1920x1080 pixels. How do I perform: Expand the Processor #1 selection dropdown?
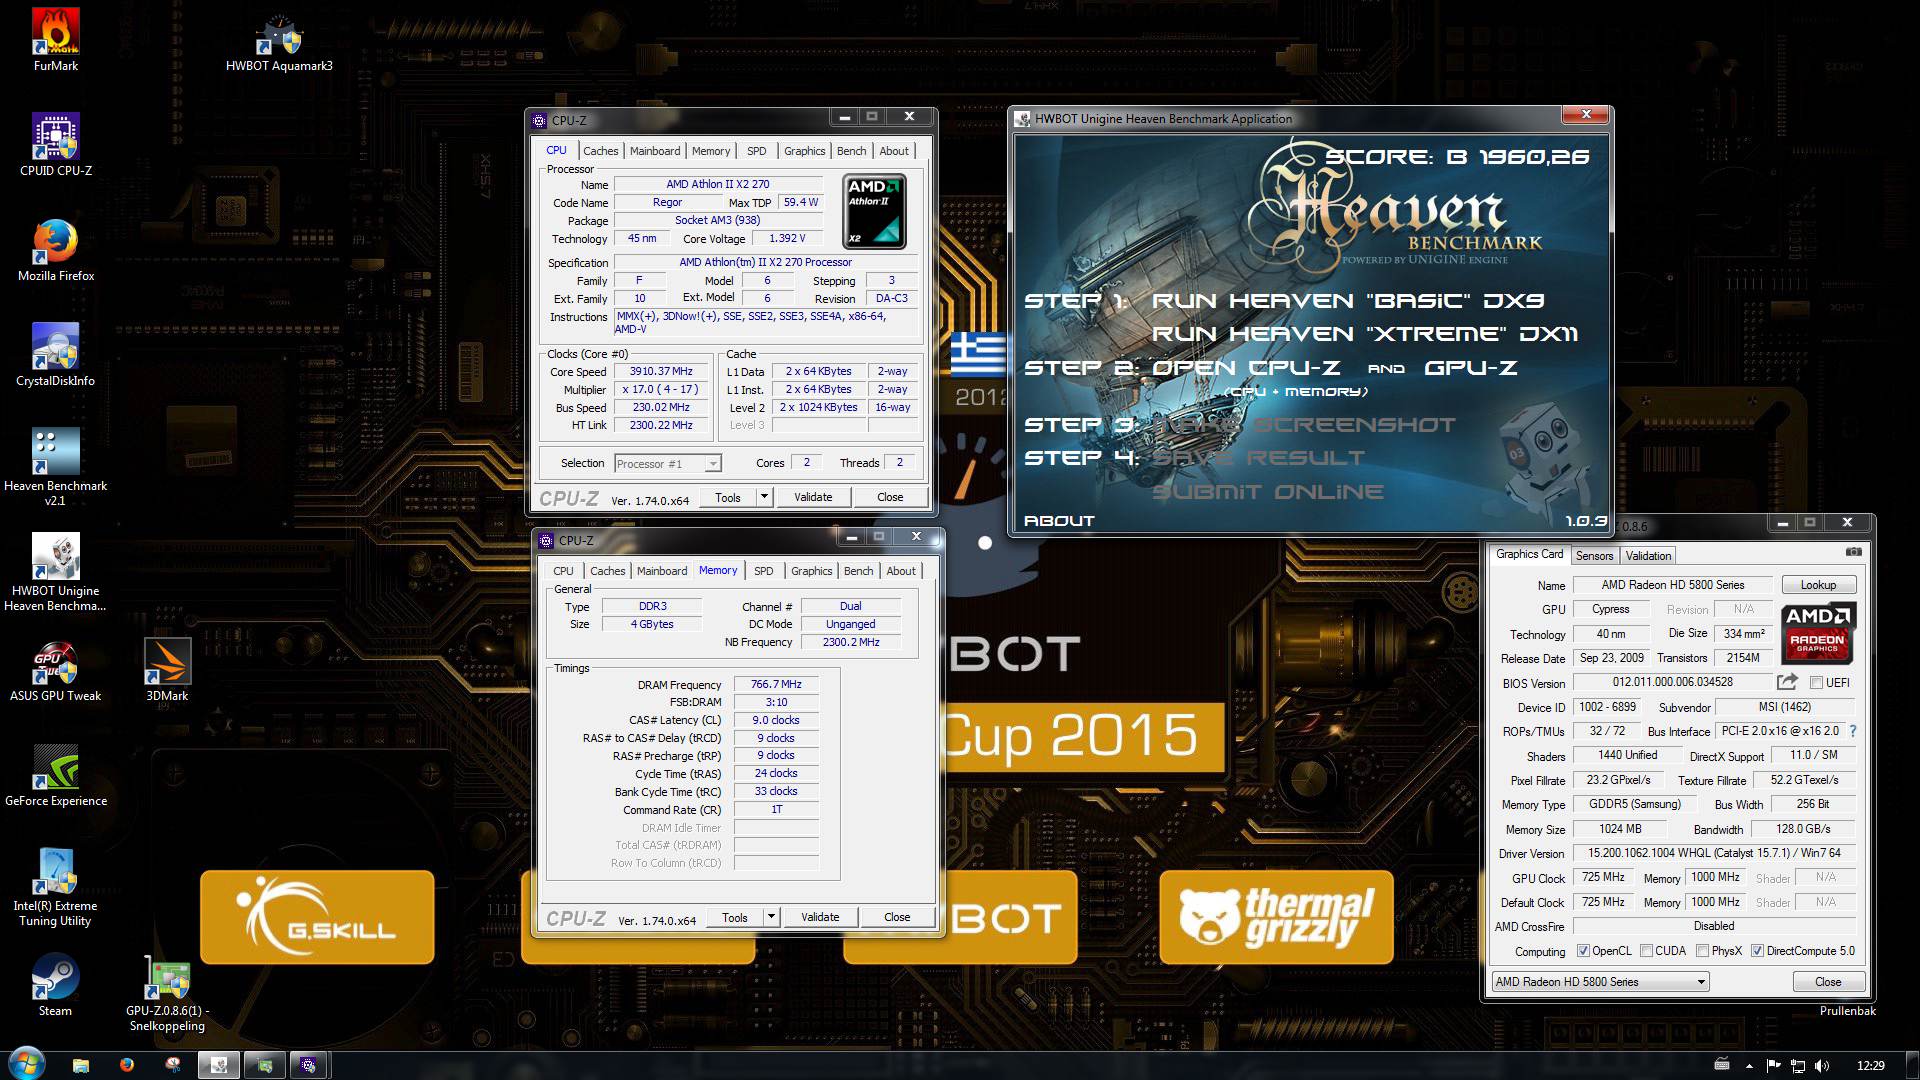point(712,463)
